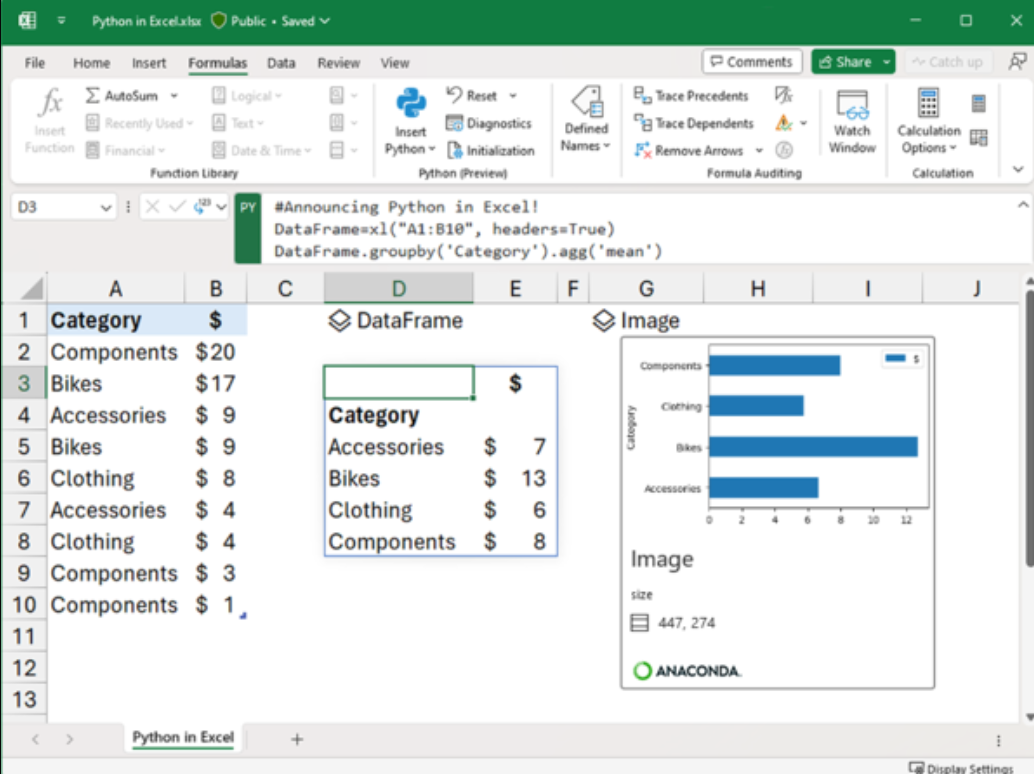Screen dimensions: 1034x774
Task: Click the Insert Python icon
Action: pos(411,104)
